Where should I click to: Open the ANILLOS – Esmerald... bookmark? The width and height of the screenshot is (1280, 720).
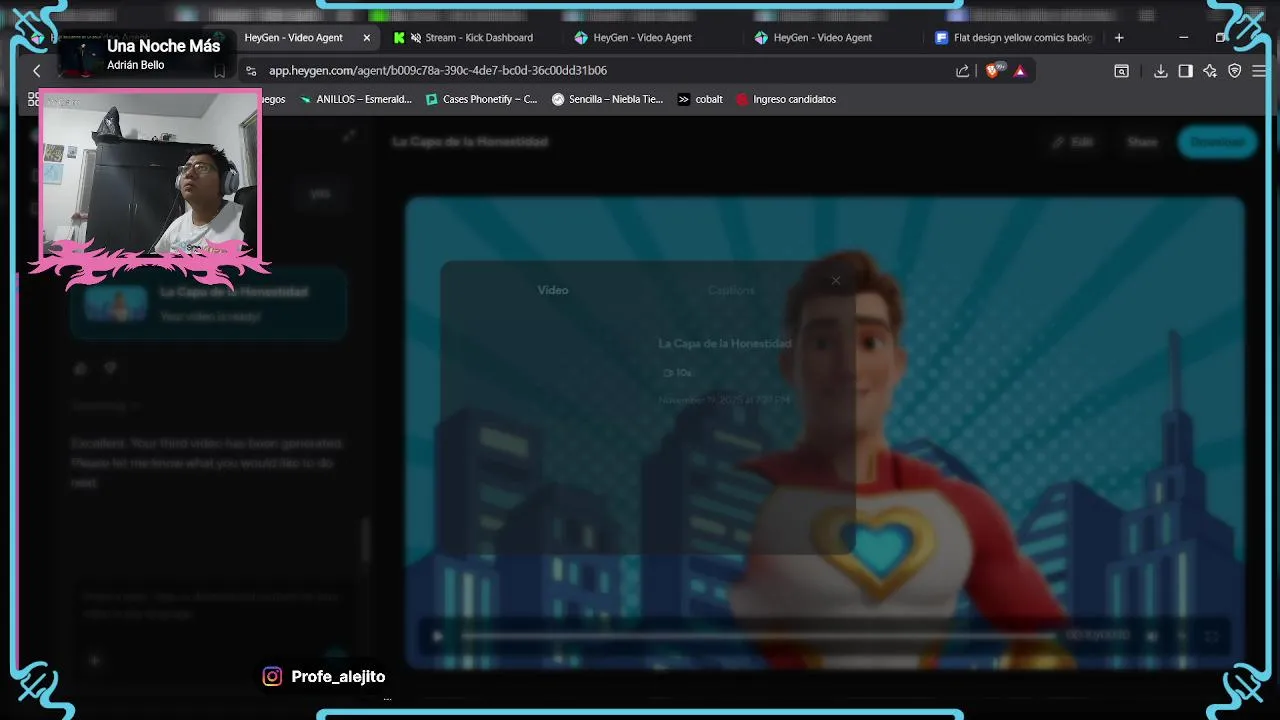[x=356, y=99]
